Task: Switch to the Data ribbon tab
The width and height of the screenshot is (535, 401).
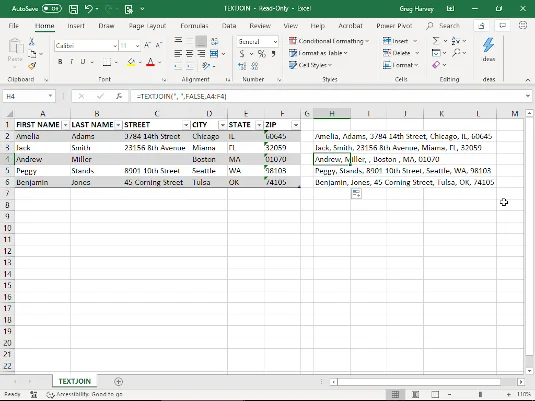Action: click(x=229, y=26)
